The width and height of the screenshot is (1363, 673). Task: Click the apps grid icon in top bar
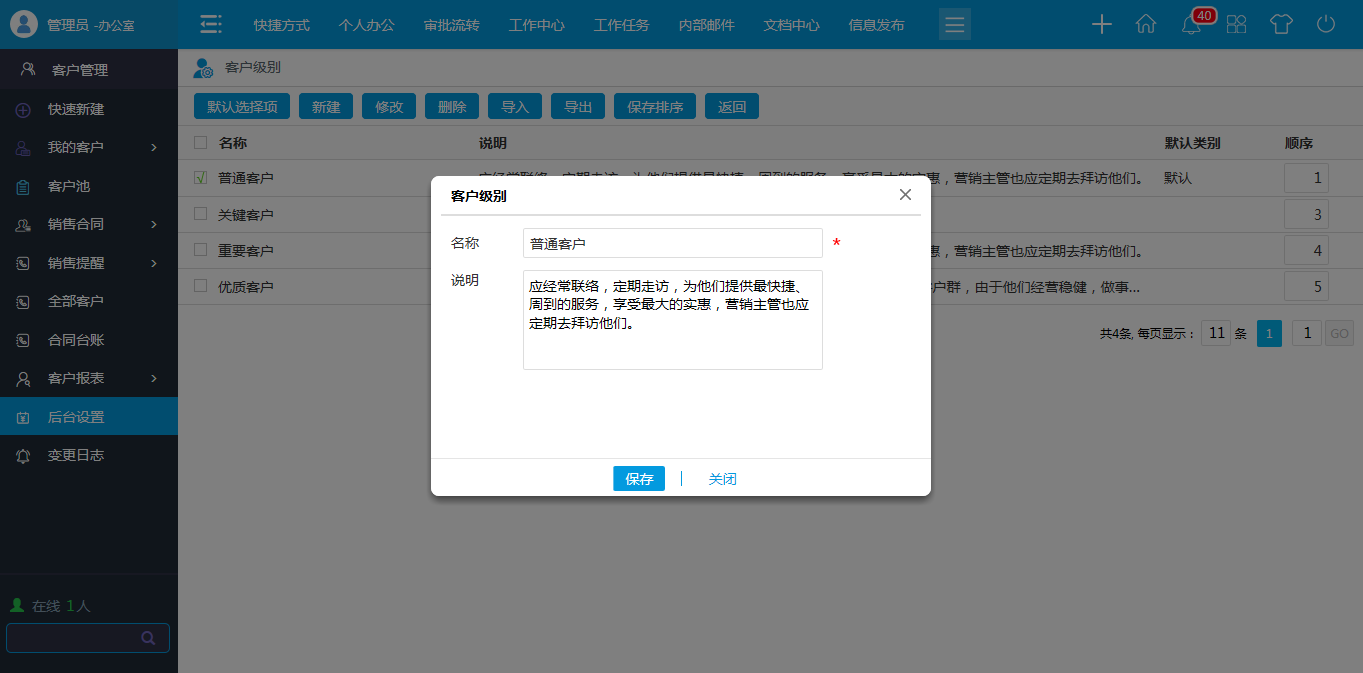pyautogui.click(x=1236, y=23)
